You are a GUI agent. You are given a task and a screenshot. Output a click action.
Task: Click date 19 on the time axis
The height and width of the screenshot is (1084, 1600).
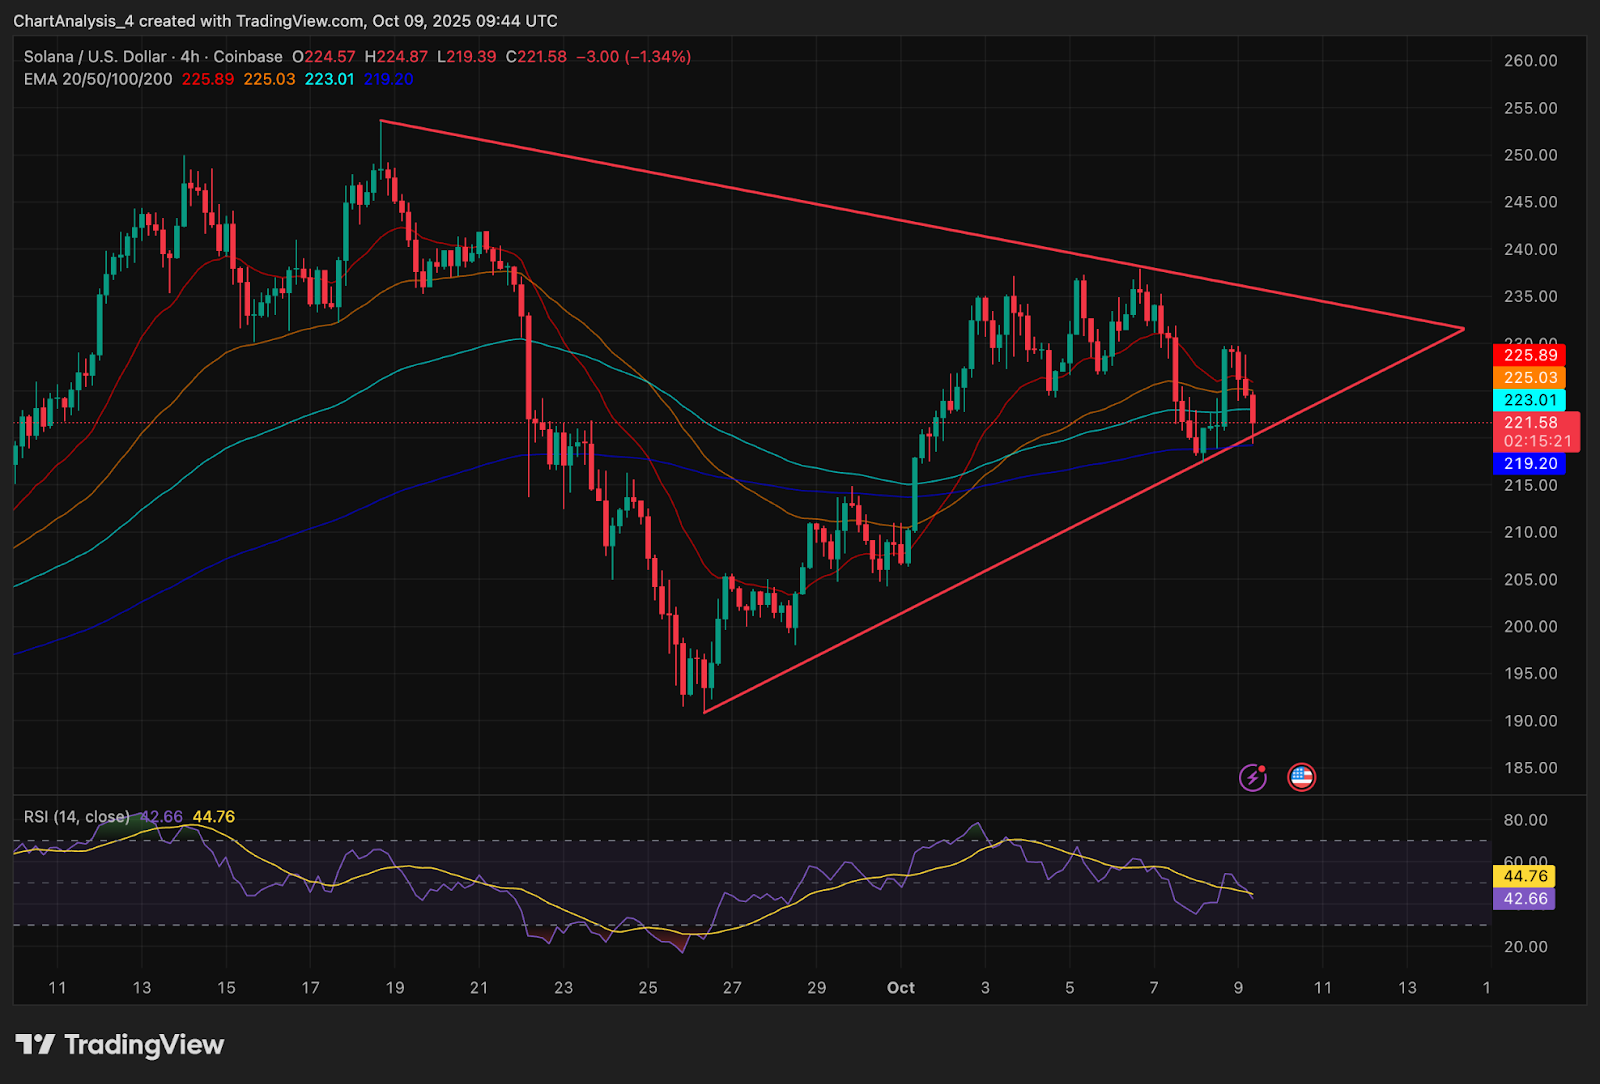(395, 988)
